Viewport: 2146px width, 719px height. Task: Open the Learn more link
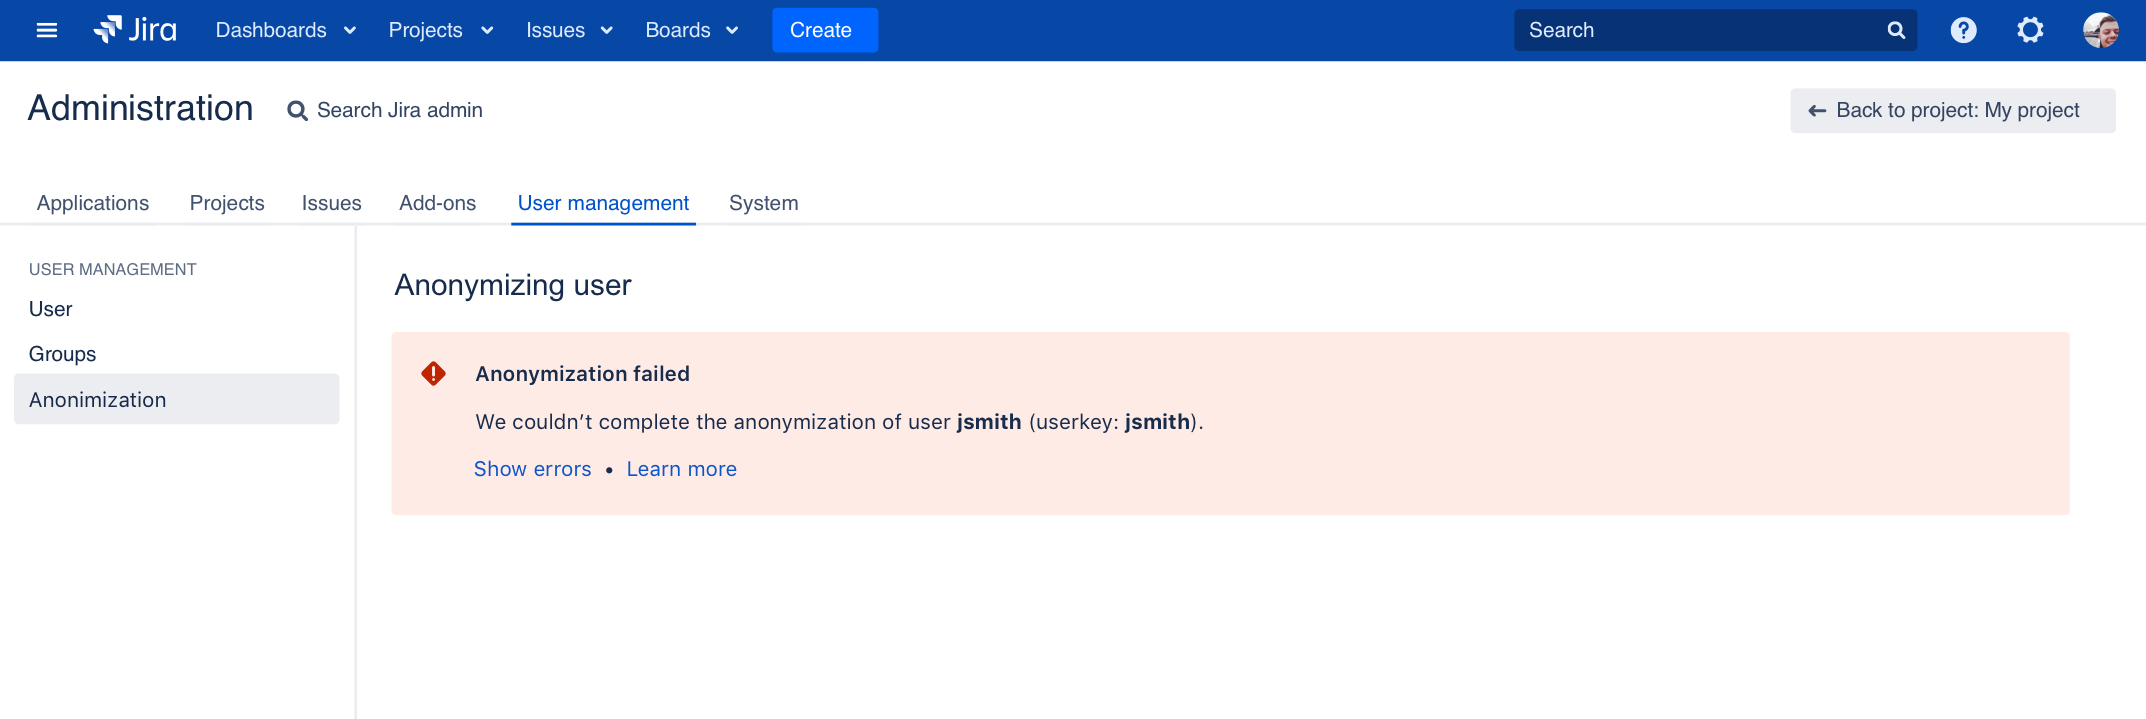[x=681, y=468]
